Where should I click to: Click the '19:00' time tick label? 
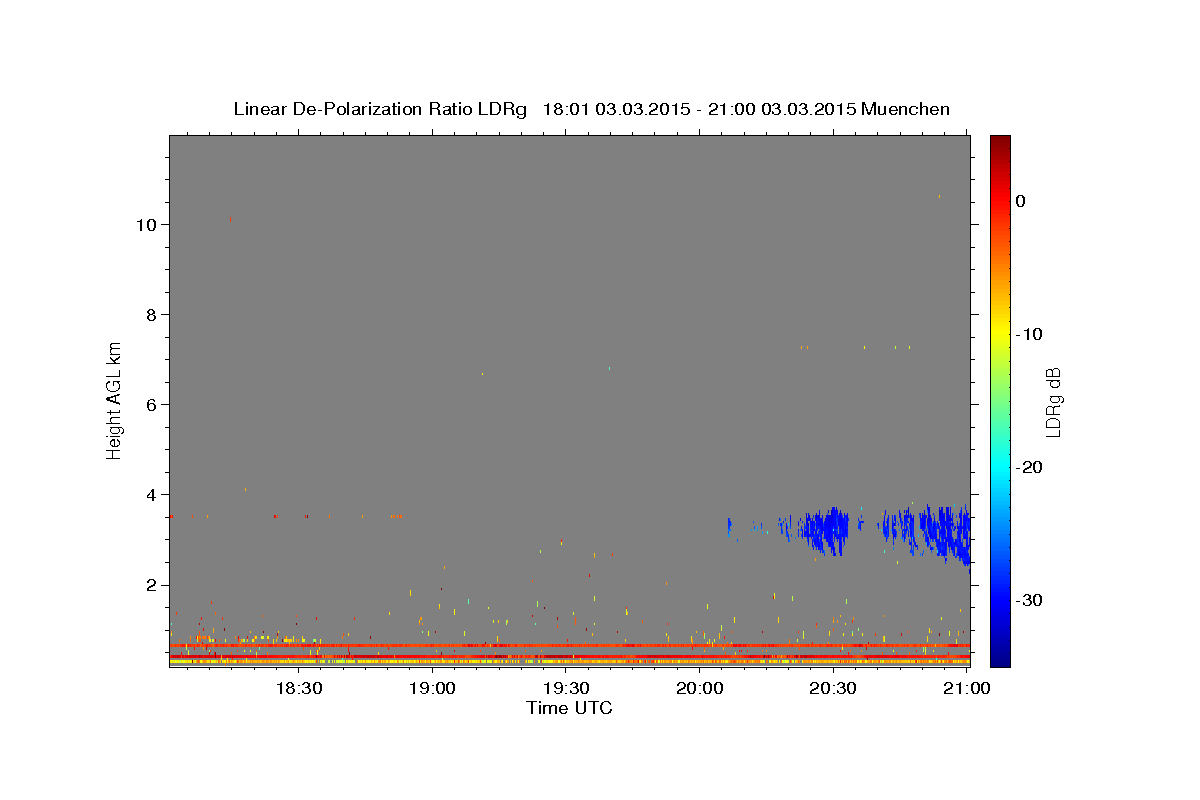coord(432,688)
